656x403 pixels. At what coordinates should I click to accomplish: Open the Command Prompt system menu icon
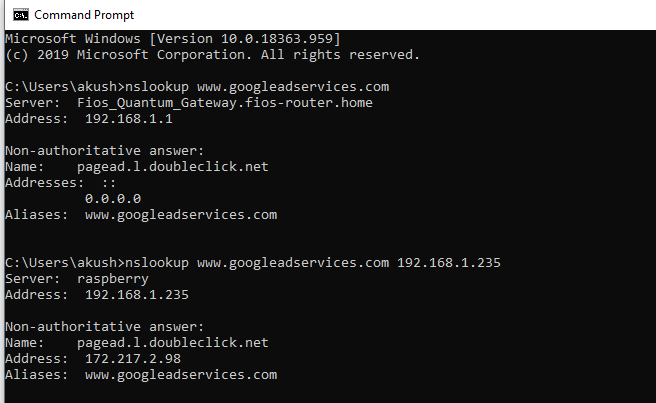click(x=15, y=15)
